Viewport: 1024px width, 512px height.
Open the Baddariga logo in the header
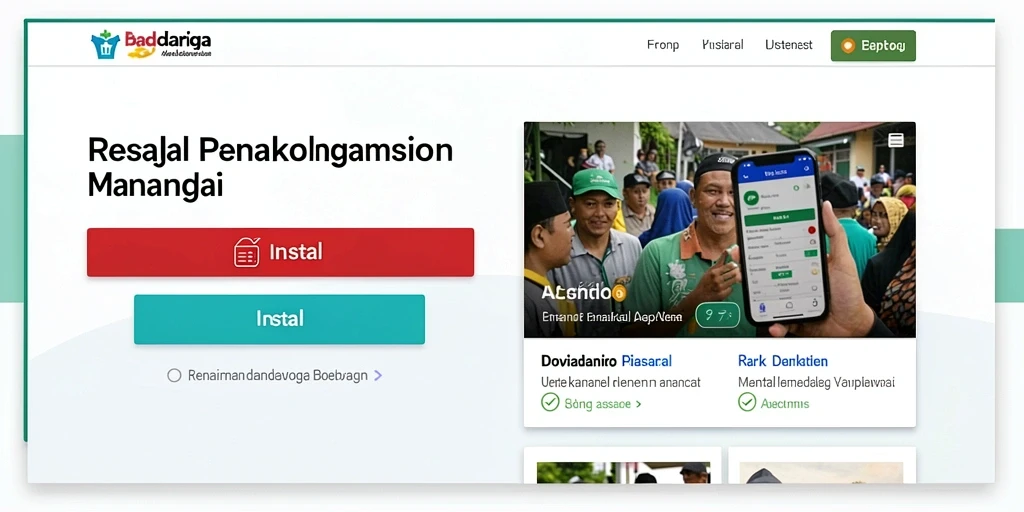click(x=151, y=44)
